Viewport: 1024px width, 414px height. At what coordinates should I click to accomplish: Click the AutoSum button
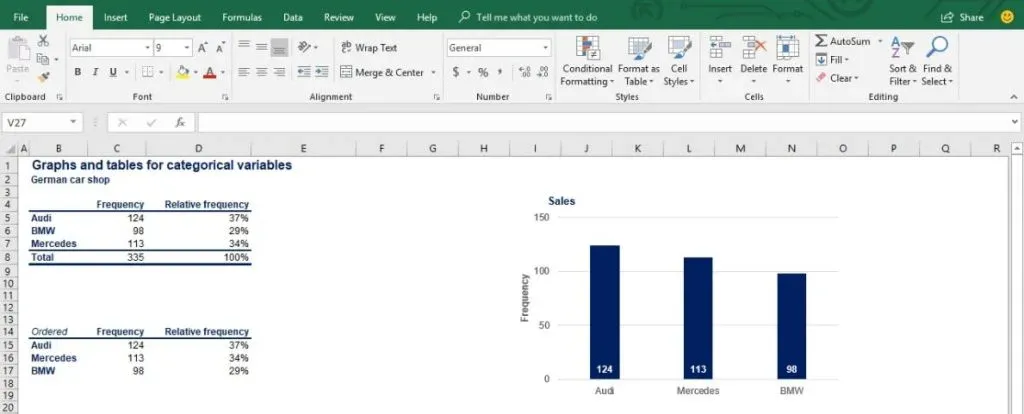click(x=842, y=41)
